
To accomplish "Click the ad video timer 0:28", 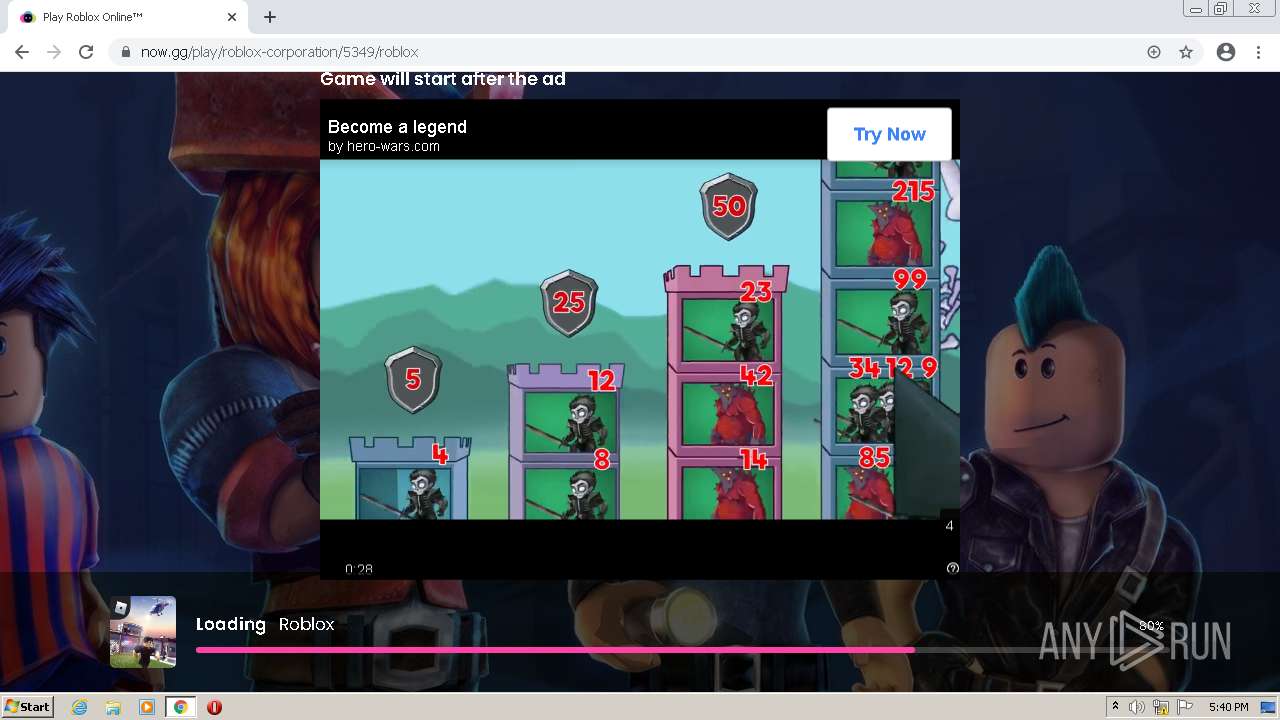I will coord(359,569).
